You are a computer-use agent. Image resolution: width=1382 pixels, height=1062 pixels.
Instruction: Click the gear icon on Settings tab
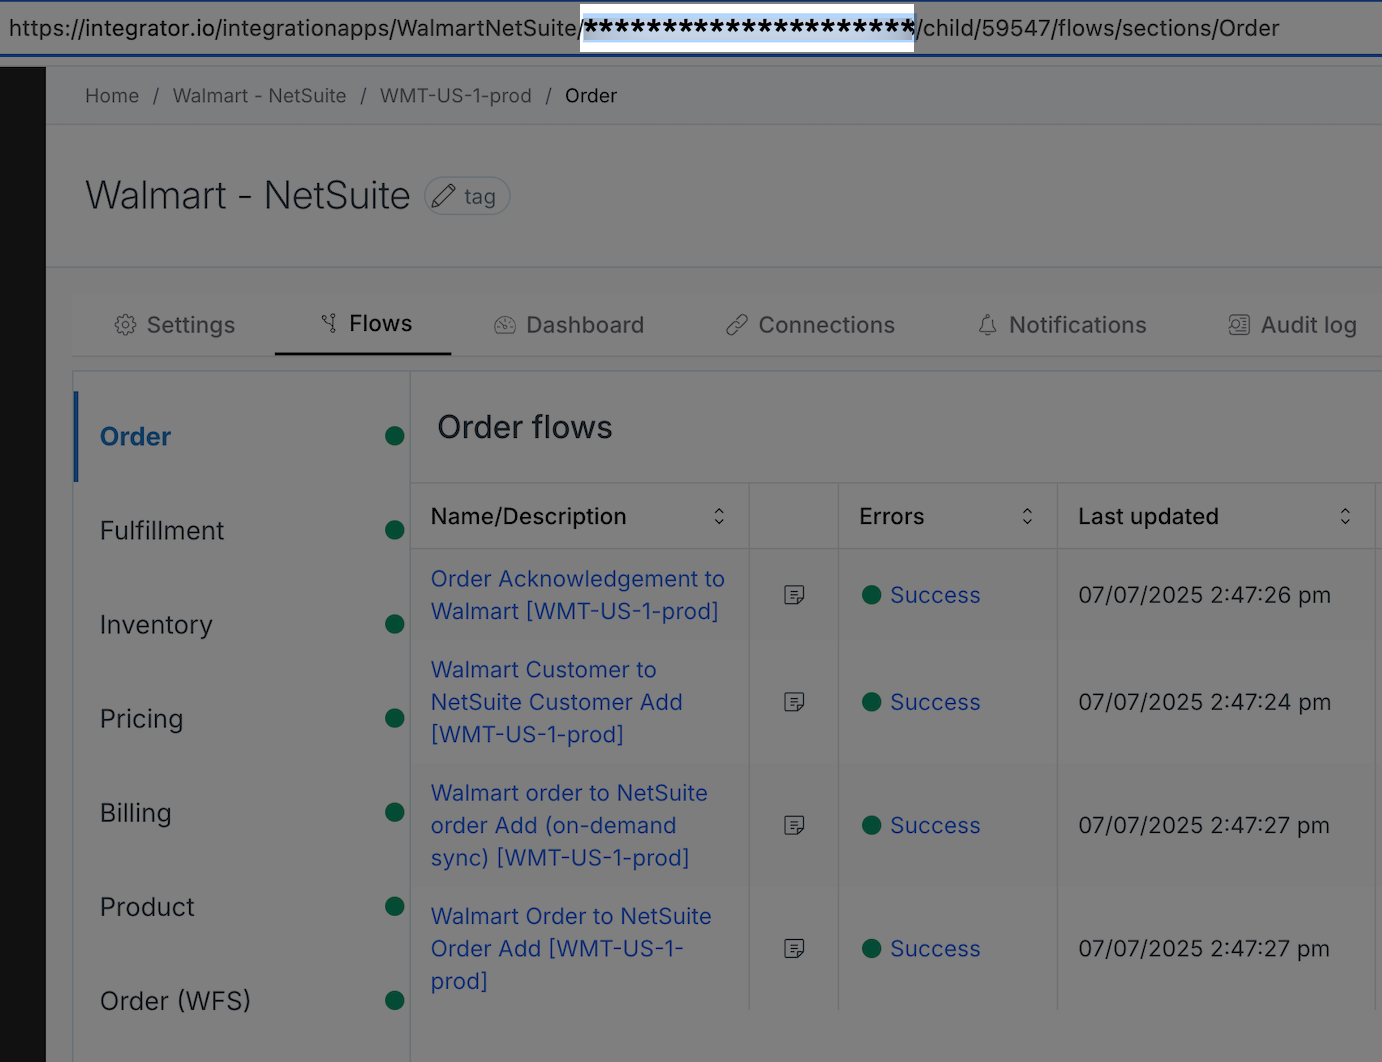click(x=125, y=325)
